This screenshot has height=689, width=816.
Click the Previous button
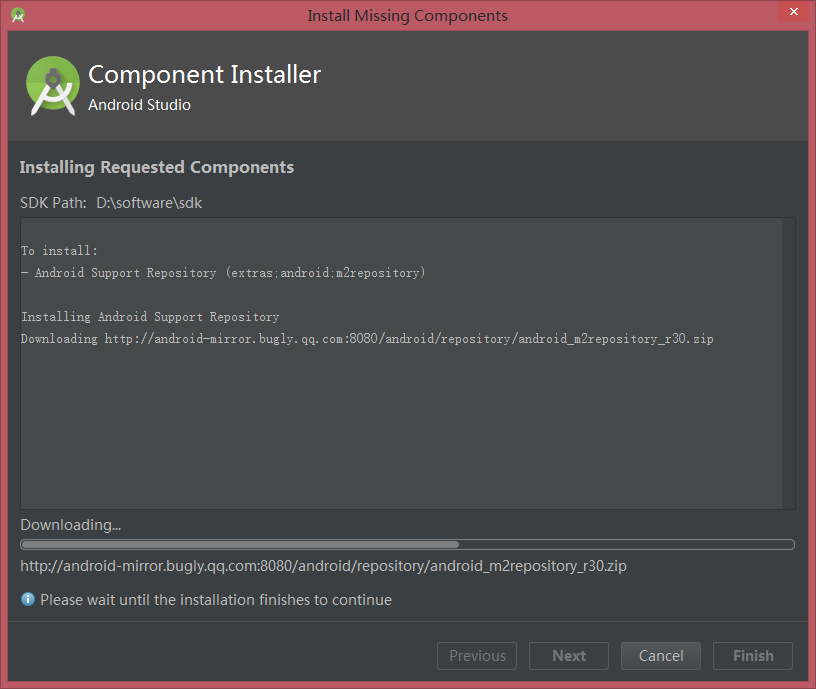click(477, 656)
